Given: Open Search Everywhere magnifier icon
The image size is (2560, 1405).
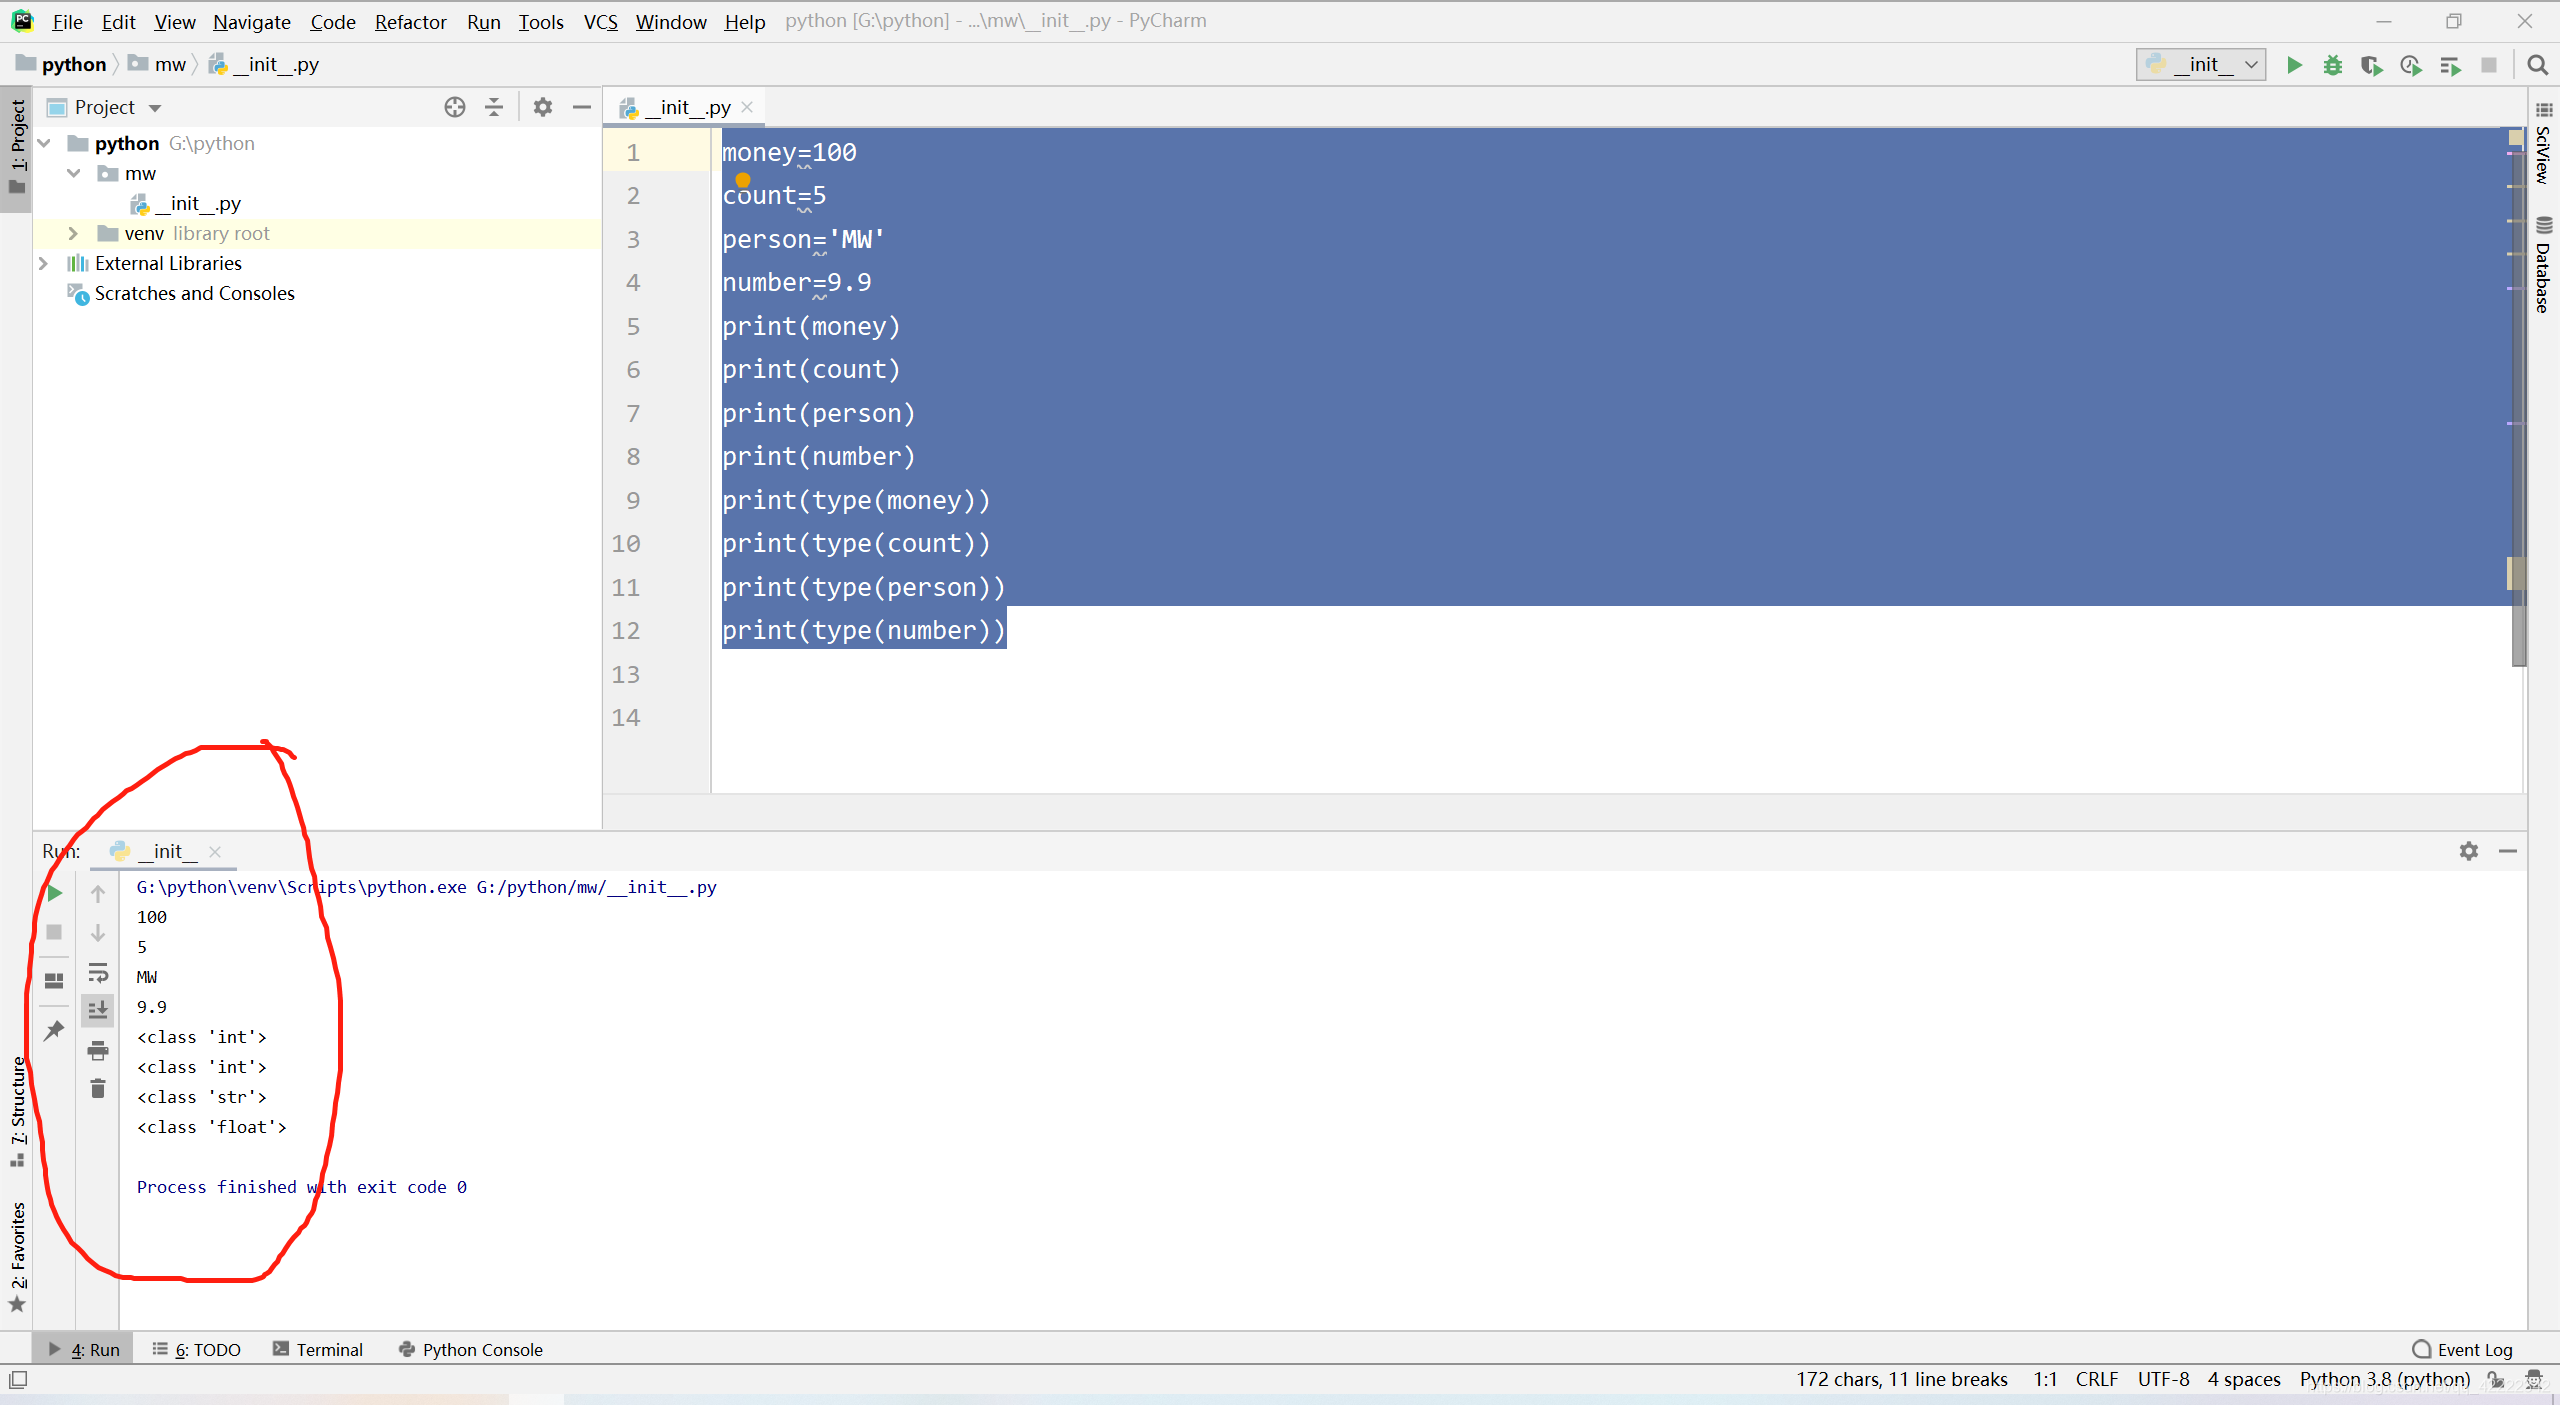Looking at the screenshot, I should pyautogui.click(x=2537, y=65).
